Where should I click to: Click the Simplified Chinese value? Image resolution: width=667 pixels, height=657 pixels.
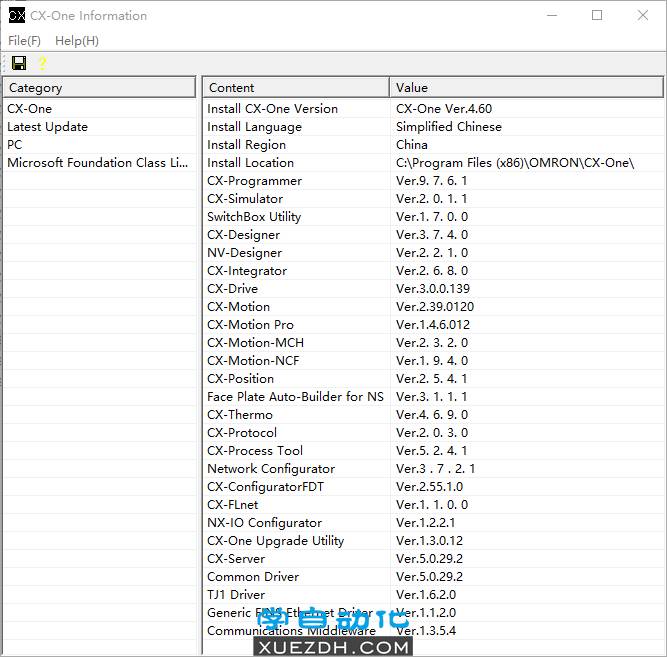click(x=449, y=127)
